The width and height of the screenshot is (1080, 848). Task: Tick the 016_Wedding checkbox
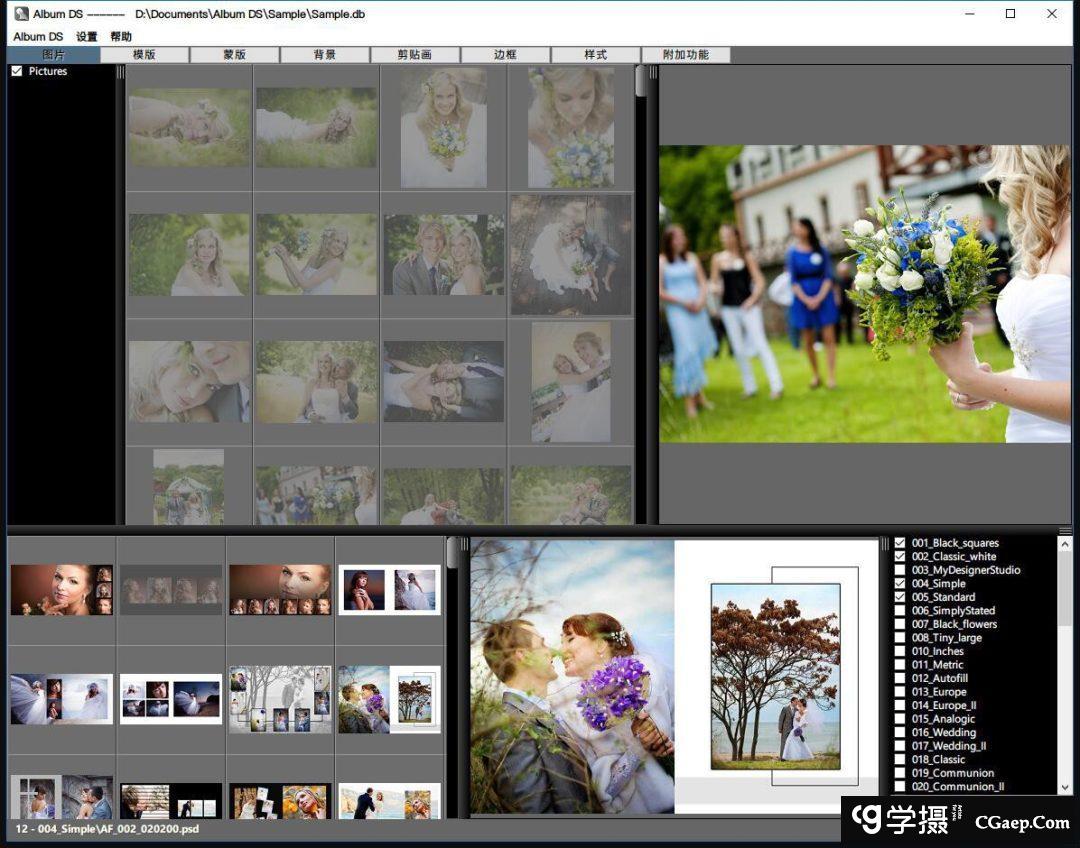900,732
